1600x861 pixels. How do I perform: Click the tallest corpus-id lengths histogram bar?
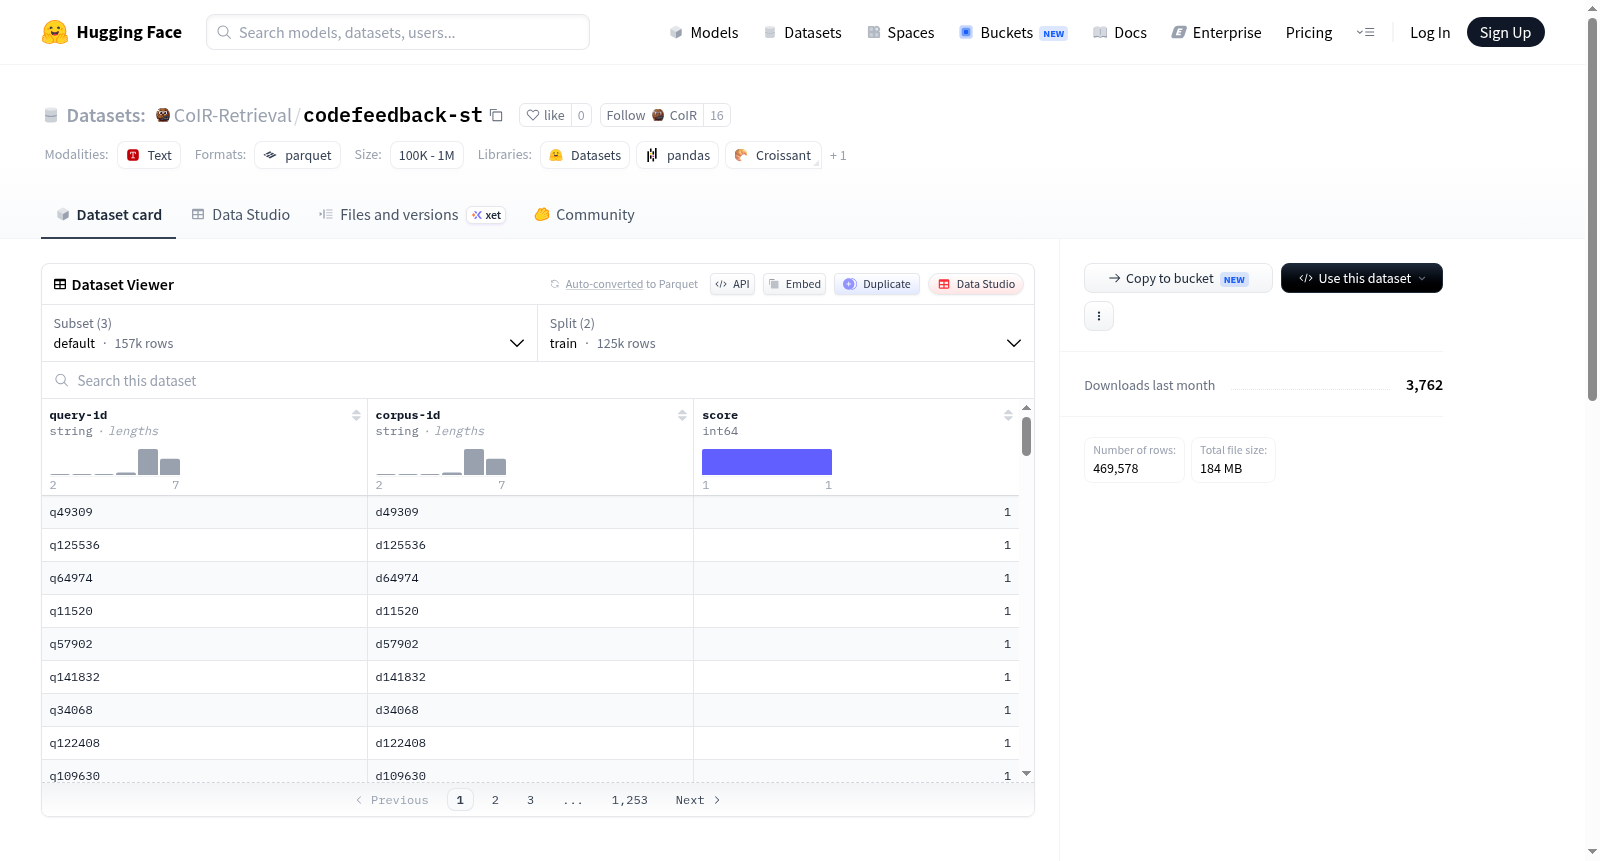click(x=474, y=462)
